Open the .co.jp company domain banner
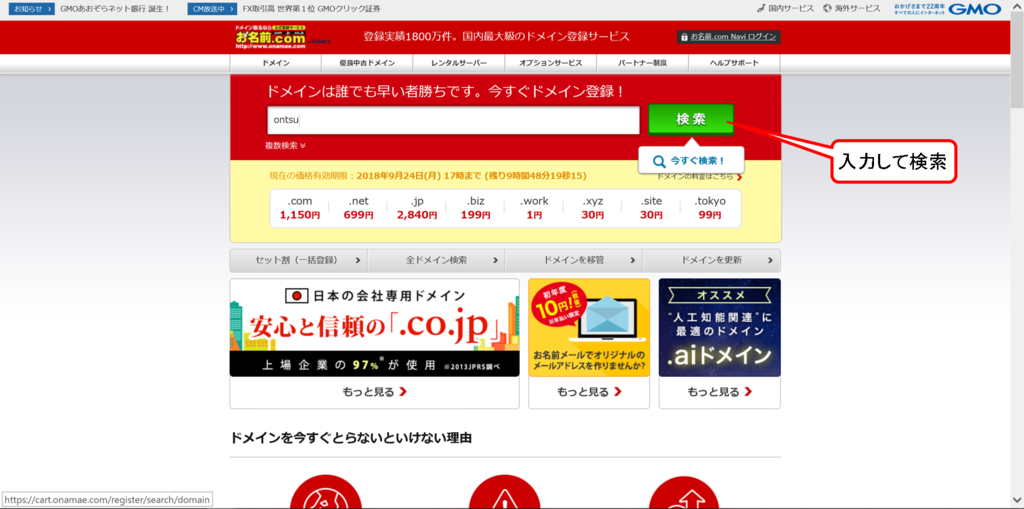The height and width of the screenshot is (509, 1024). pyautogui.click(x=374, y=327)
